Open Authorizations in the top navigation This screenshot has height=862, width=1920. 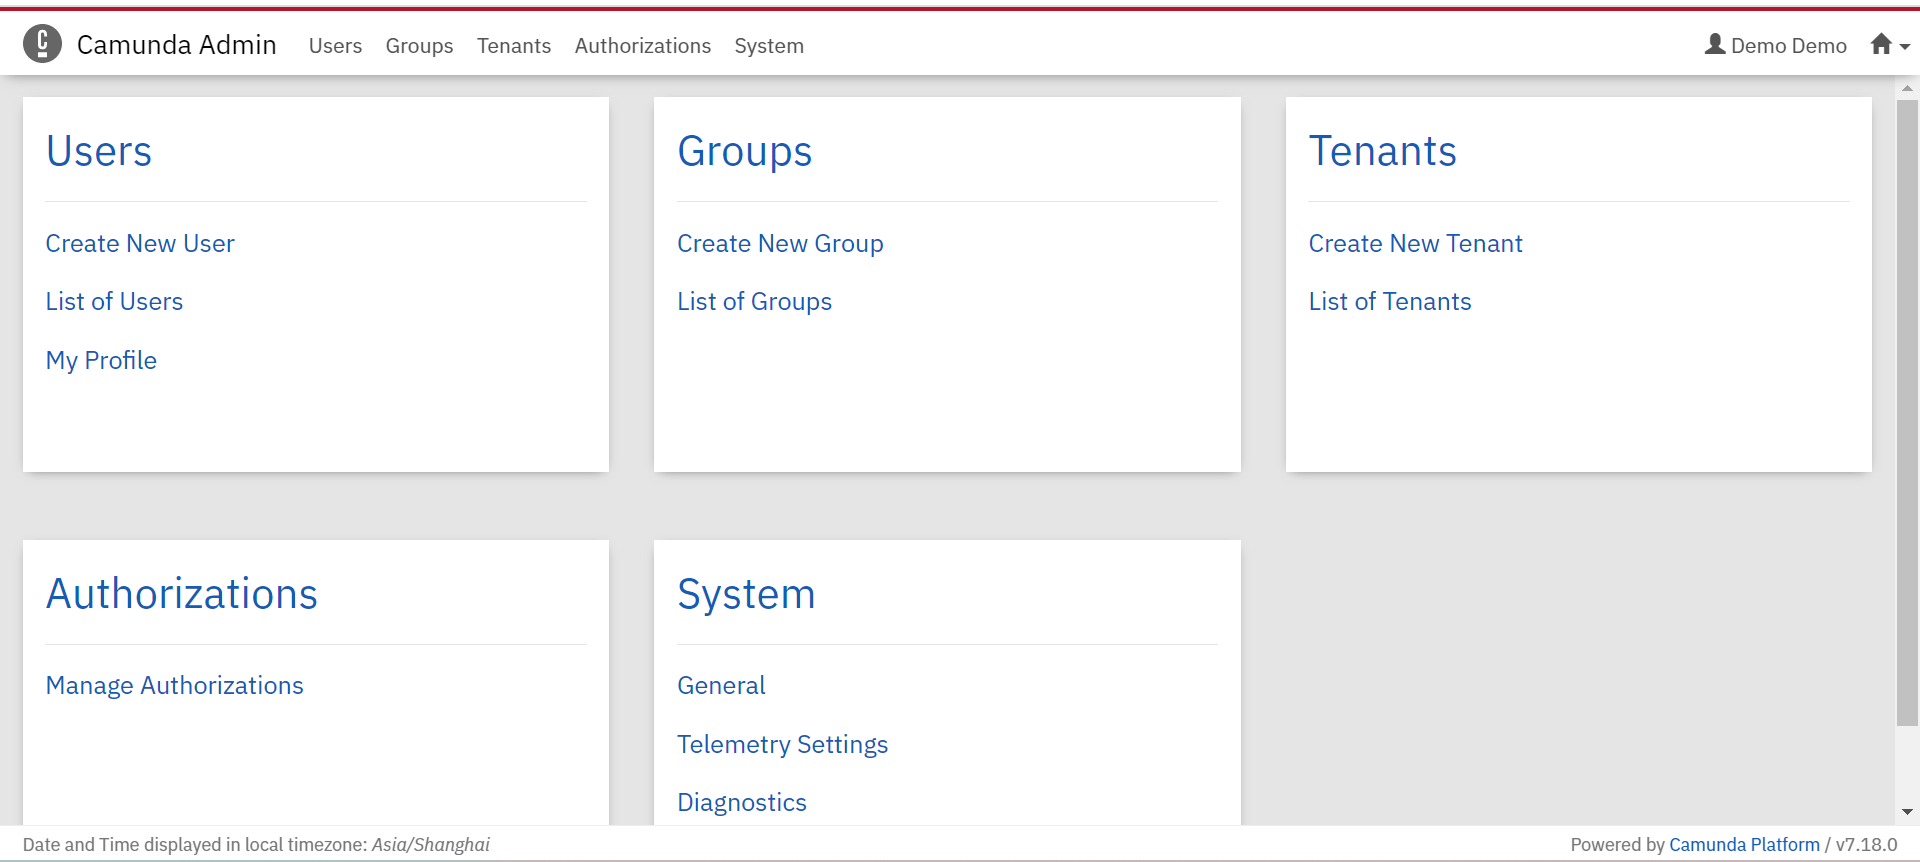643,46
